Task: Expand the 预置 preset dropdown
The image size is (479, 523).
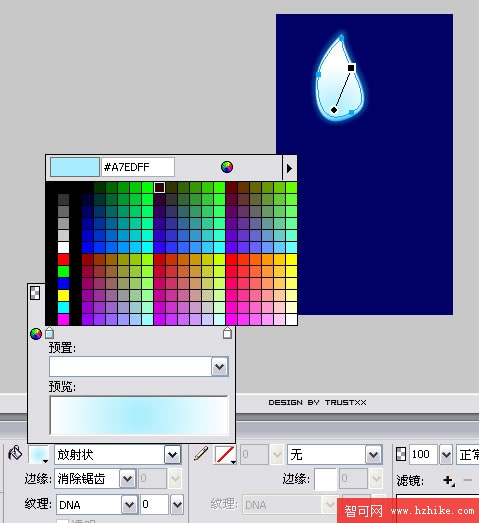Action: pyautogui.click(x=219, y=367)
